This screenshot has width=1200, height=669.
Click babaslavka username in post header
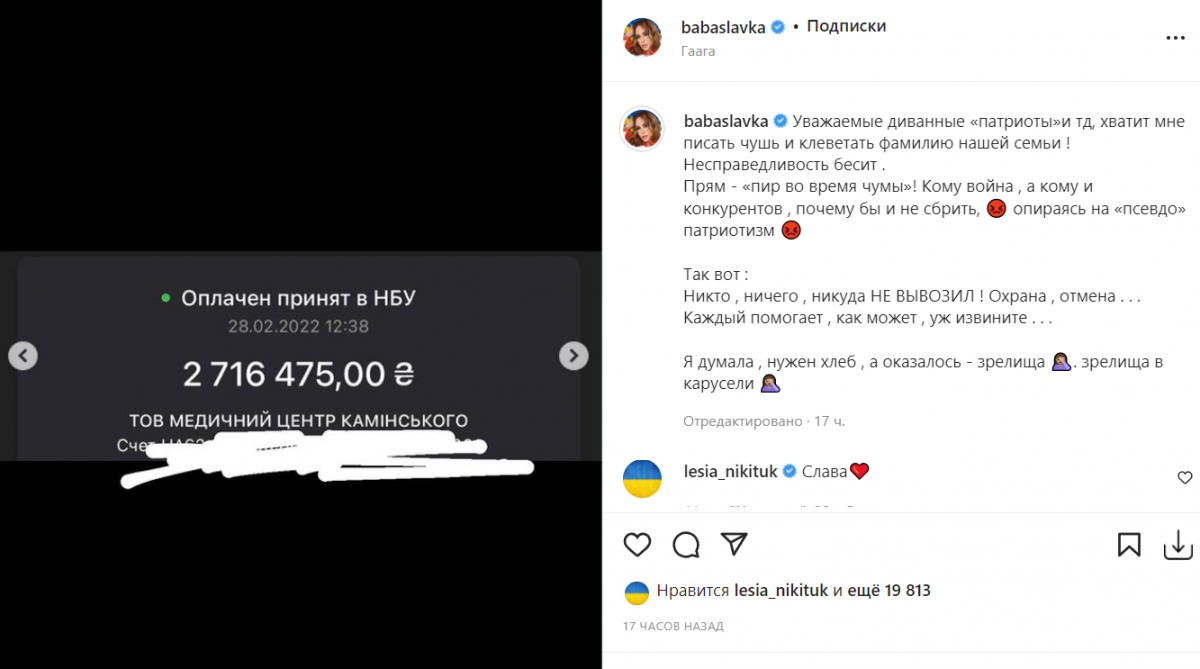click(x=724, y=27)
